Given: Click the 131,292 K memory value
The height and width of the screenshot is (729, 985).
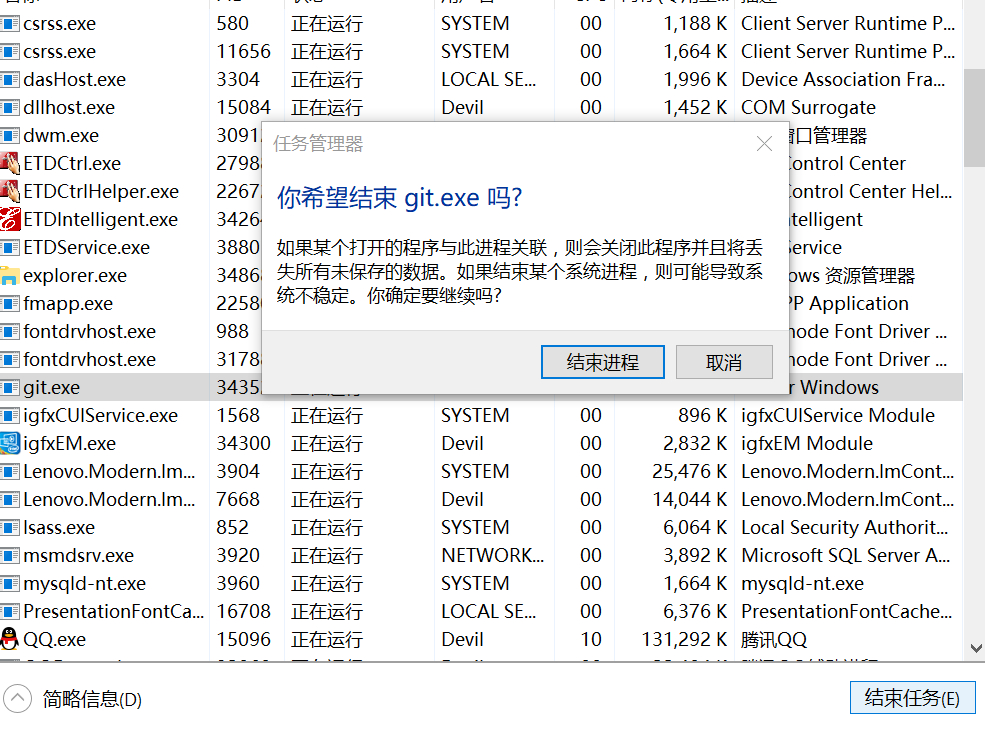Looking at the screenshot, I should 683,639.
